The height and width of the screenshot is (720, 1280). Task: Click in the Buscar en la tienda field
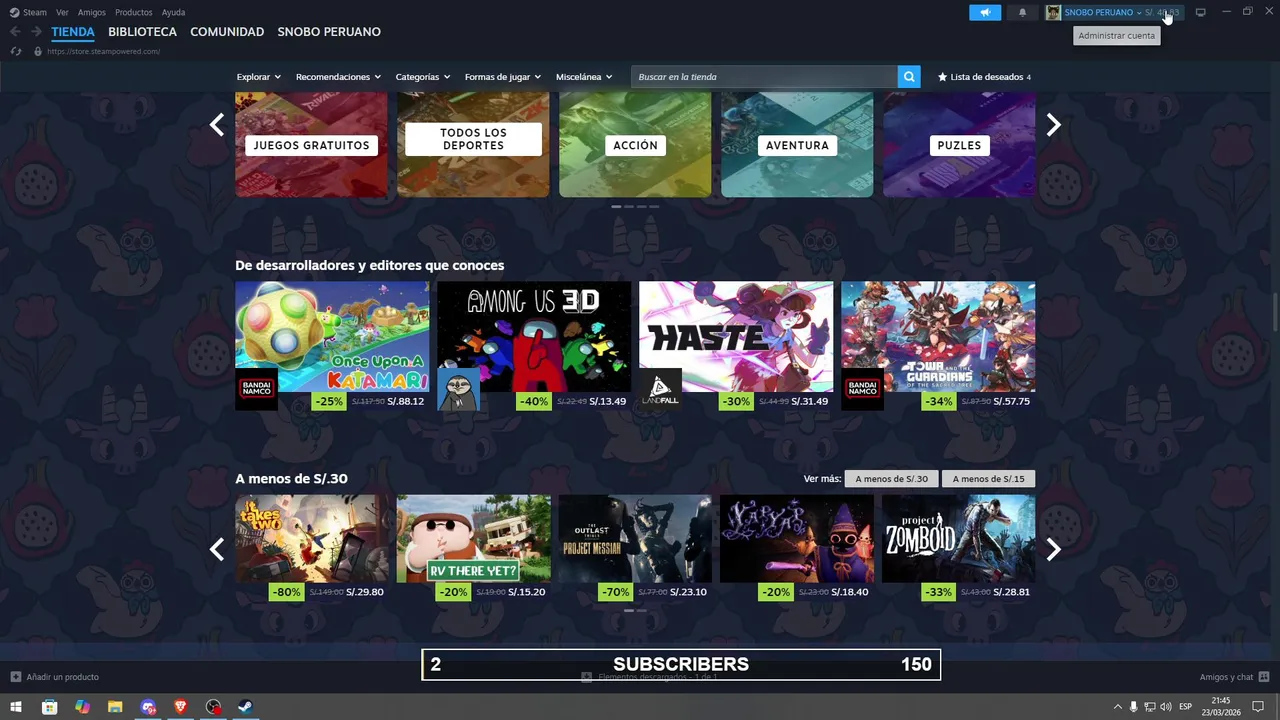[x=765, y=77]
